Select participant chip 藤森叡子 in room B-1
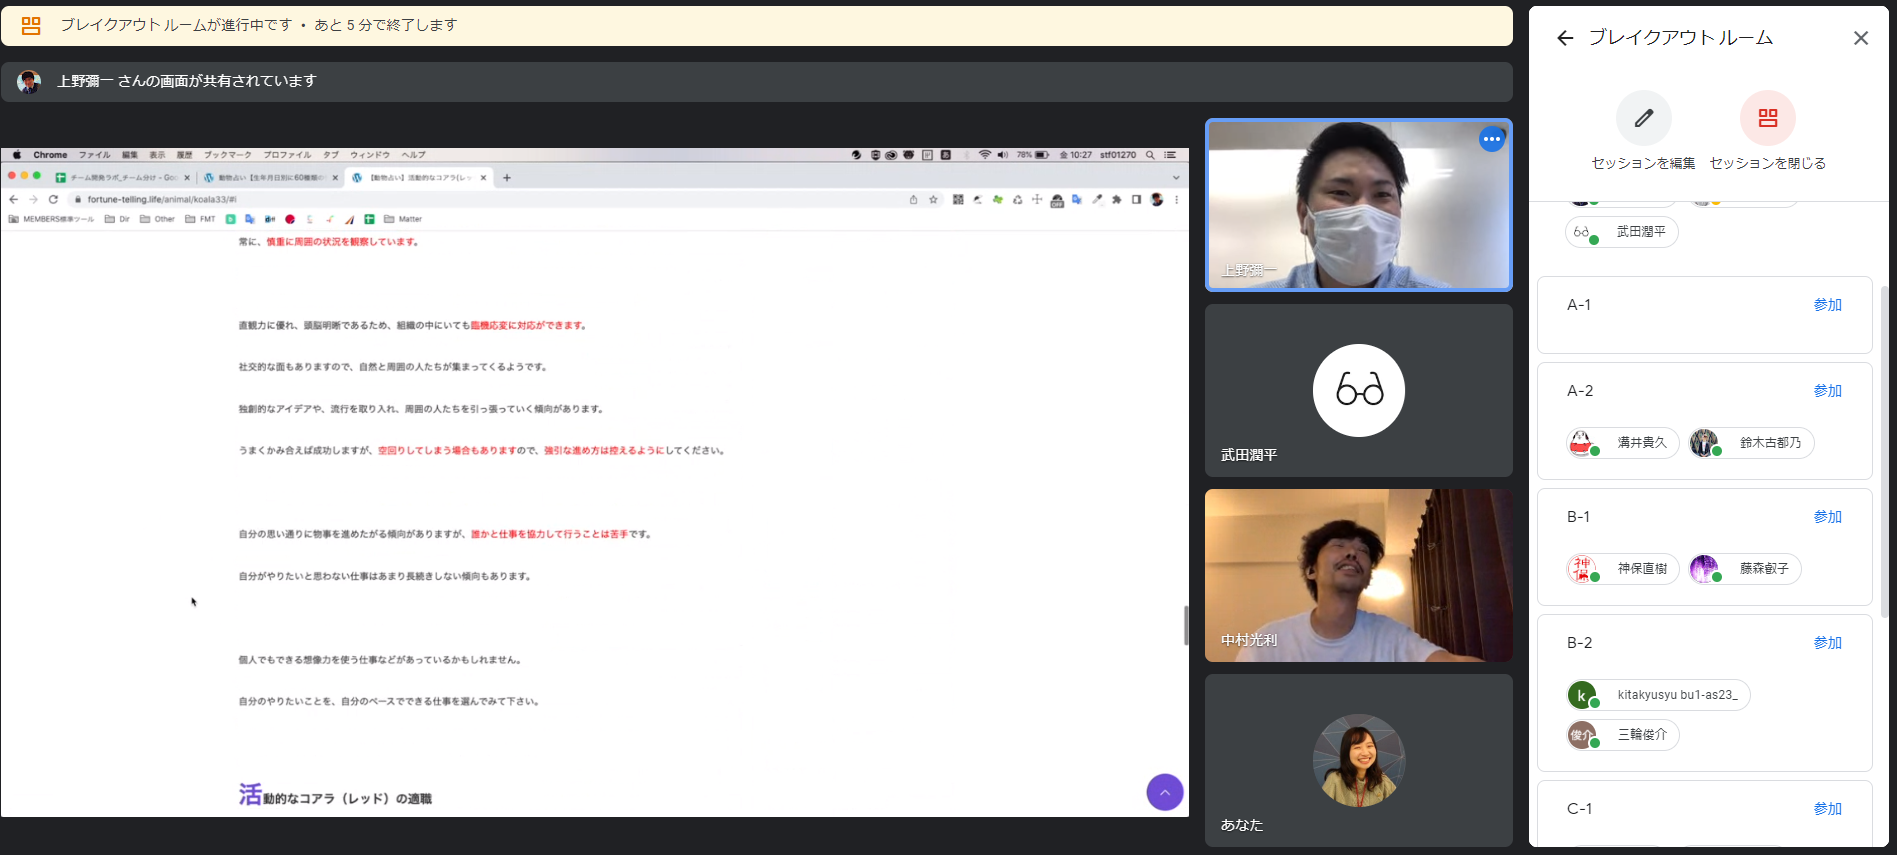This screenshot has width=1897, height=855. point(1745,569)
